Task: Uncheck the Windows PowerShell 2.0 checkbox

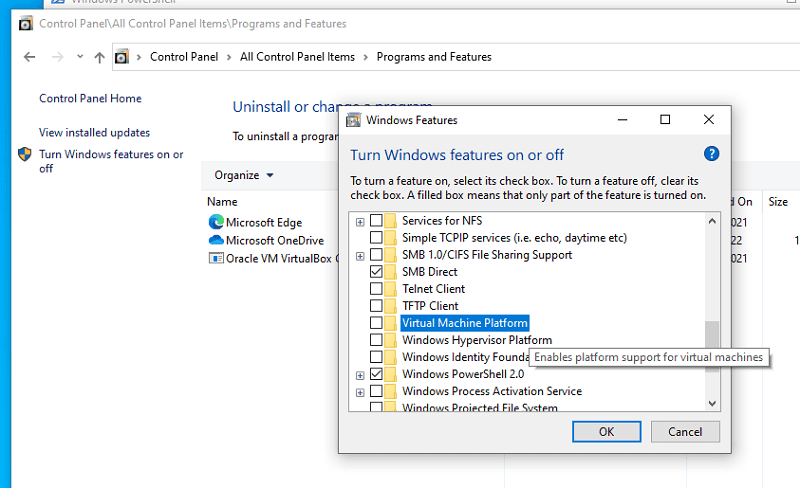Action: [x=376, y=374]
